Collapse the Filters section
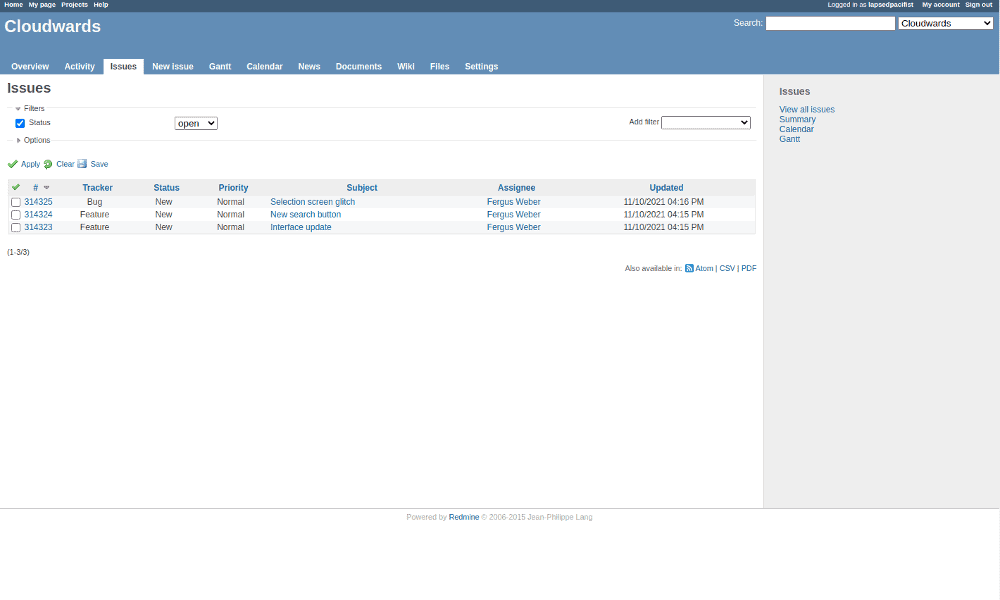 [x=30, y=108]
